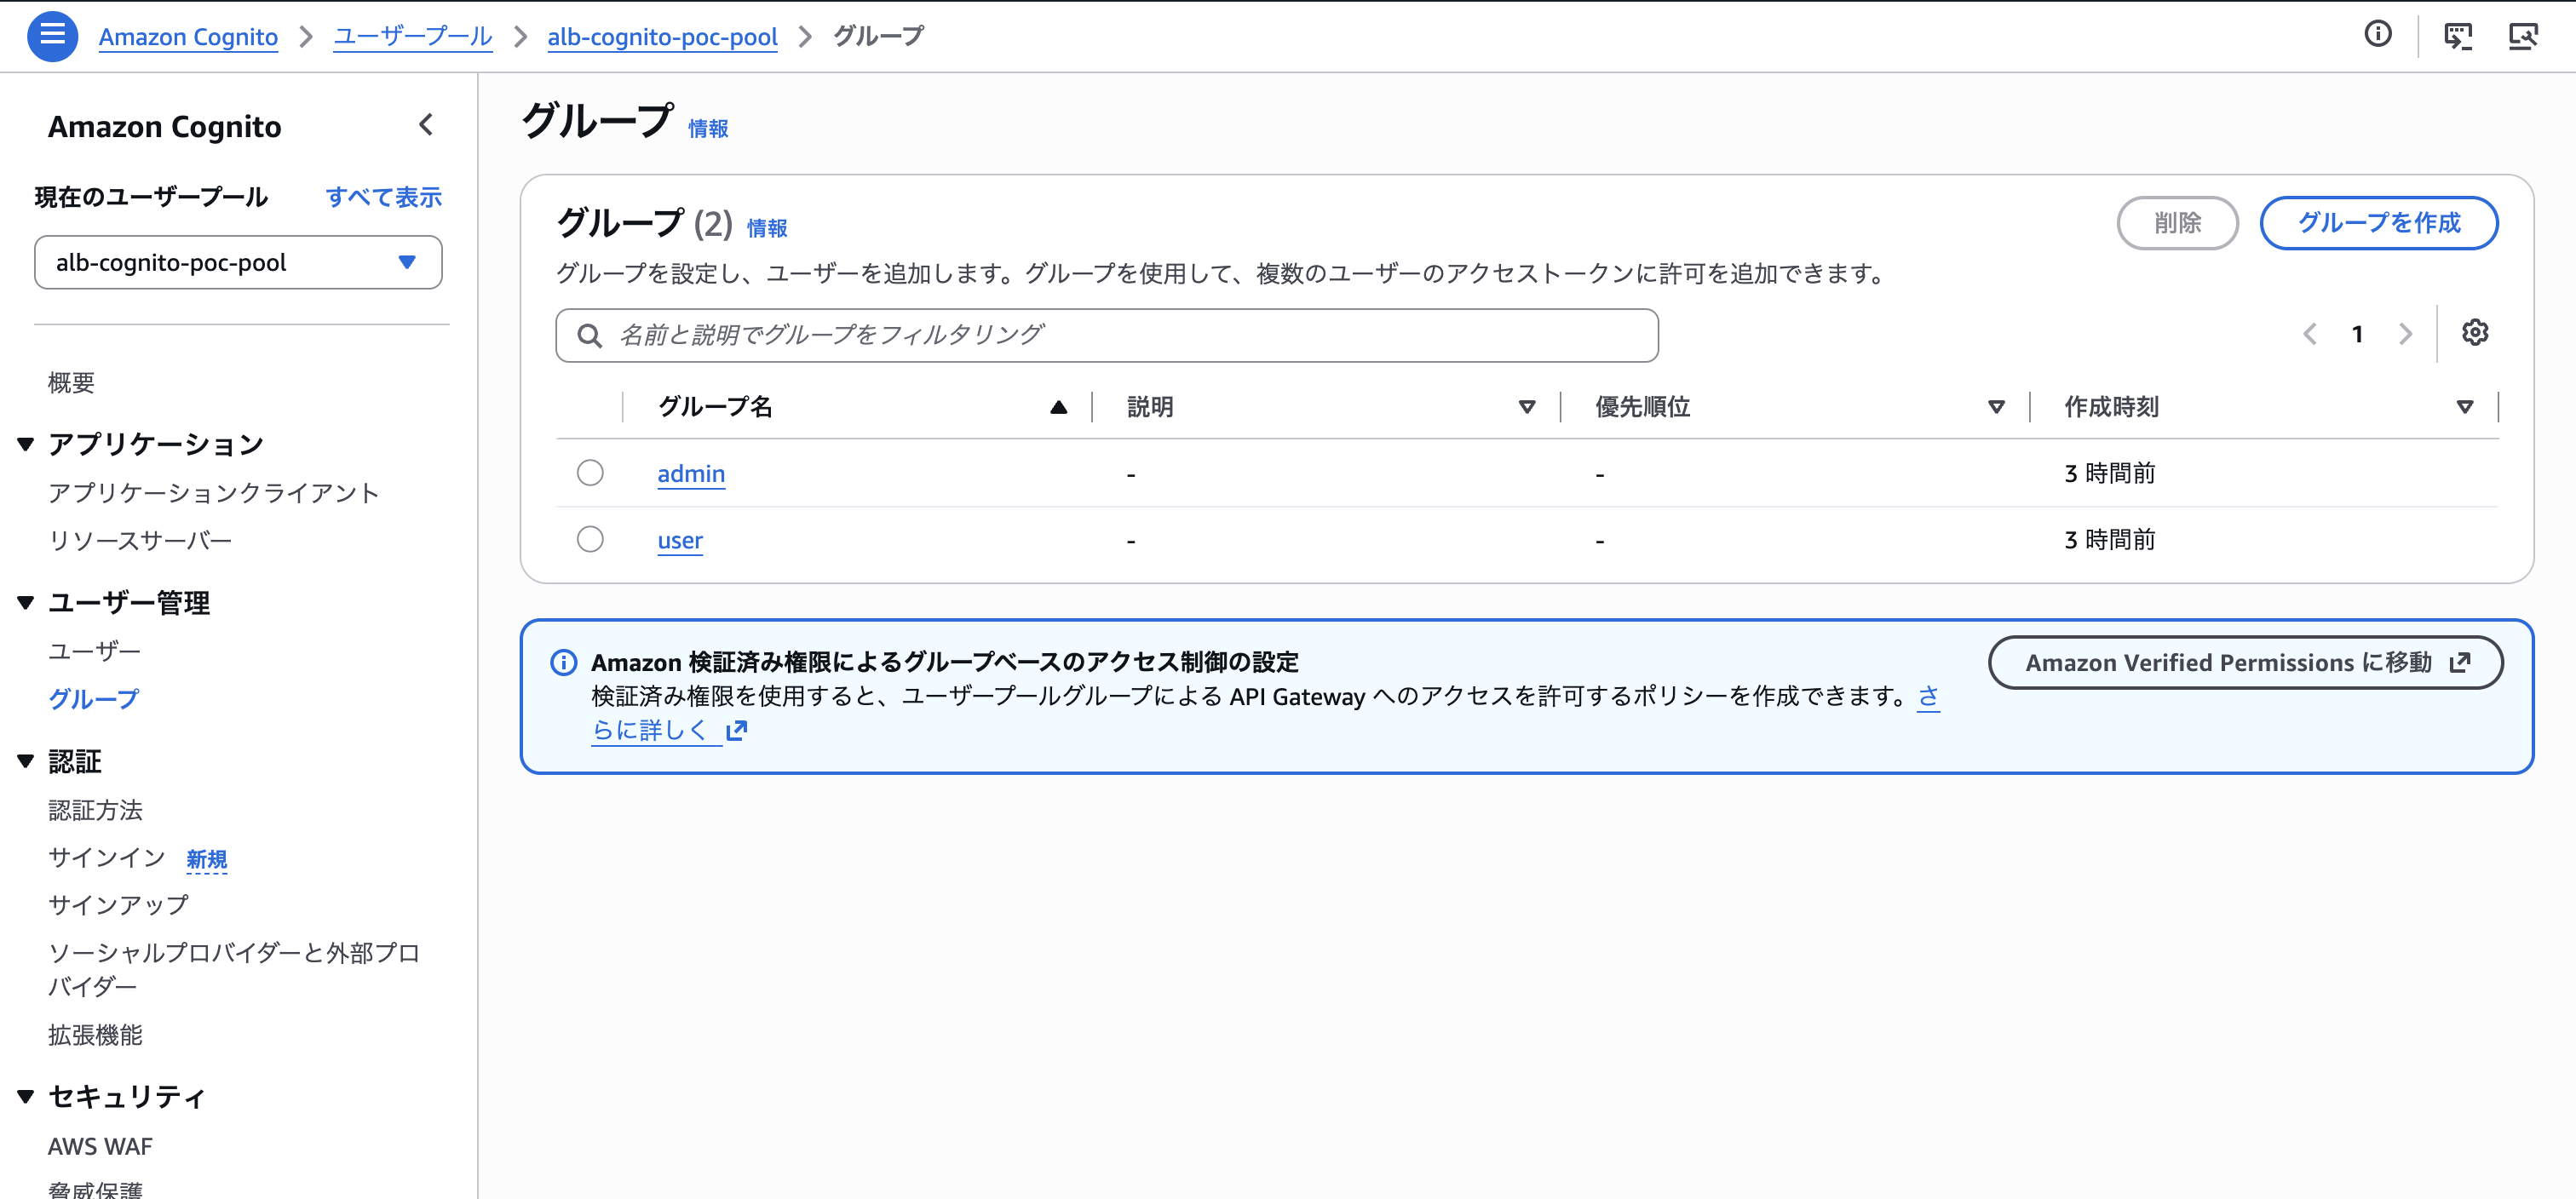Open the alb-cognito-poc-pool user pool dropdown
This screenshot has height=1199, width=2576.
point(238,263)
